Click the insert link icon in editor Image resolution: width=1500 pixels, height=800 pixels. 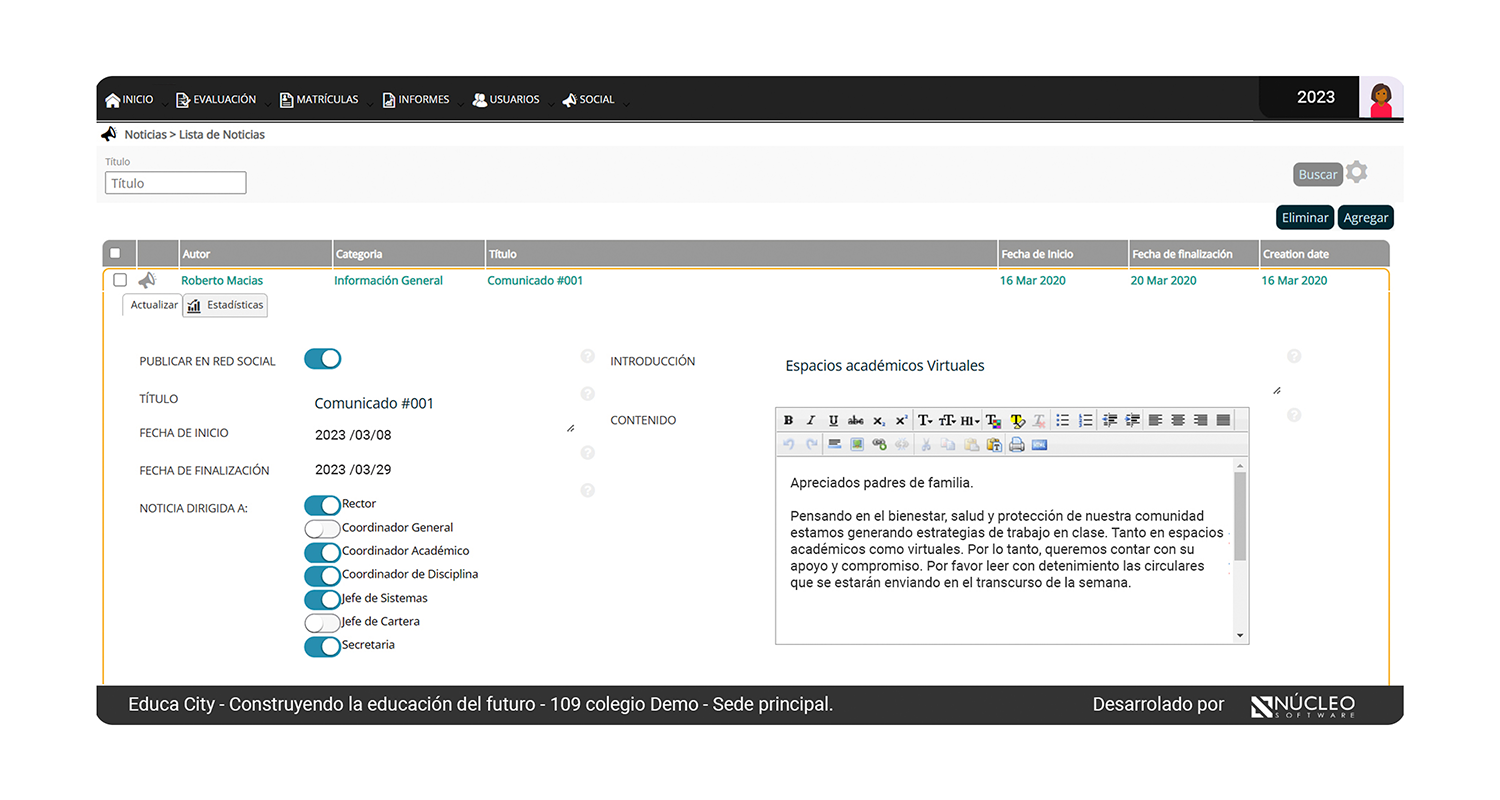click(x=879, y=445)
